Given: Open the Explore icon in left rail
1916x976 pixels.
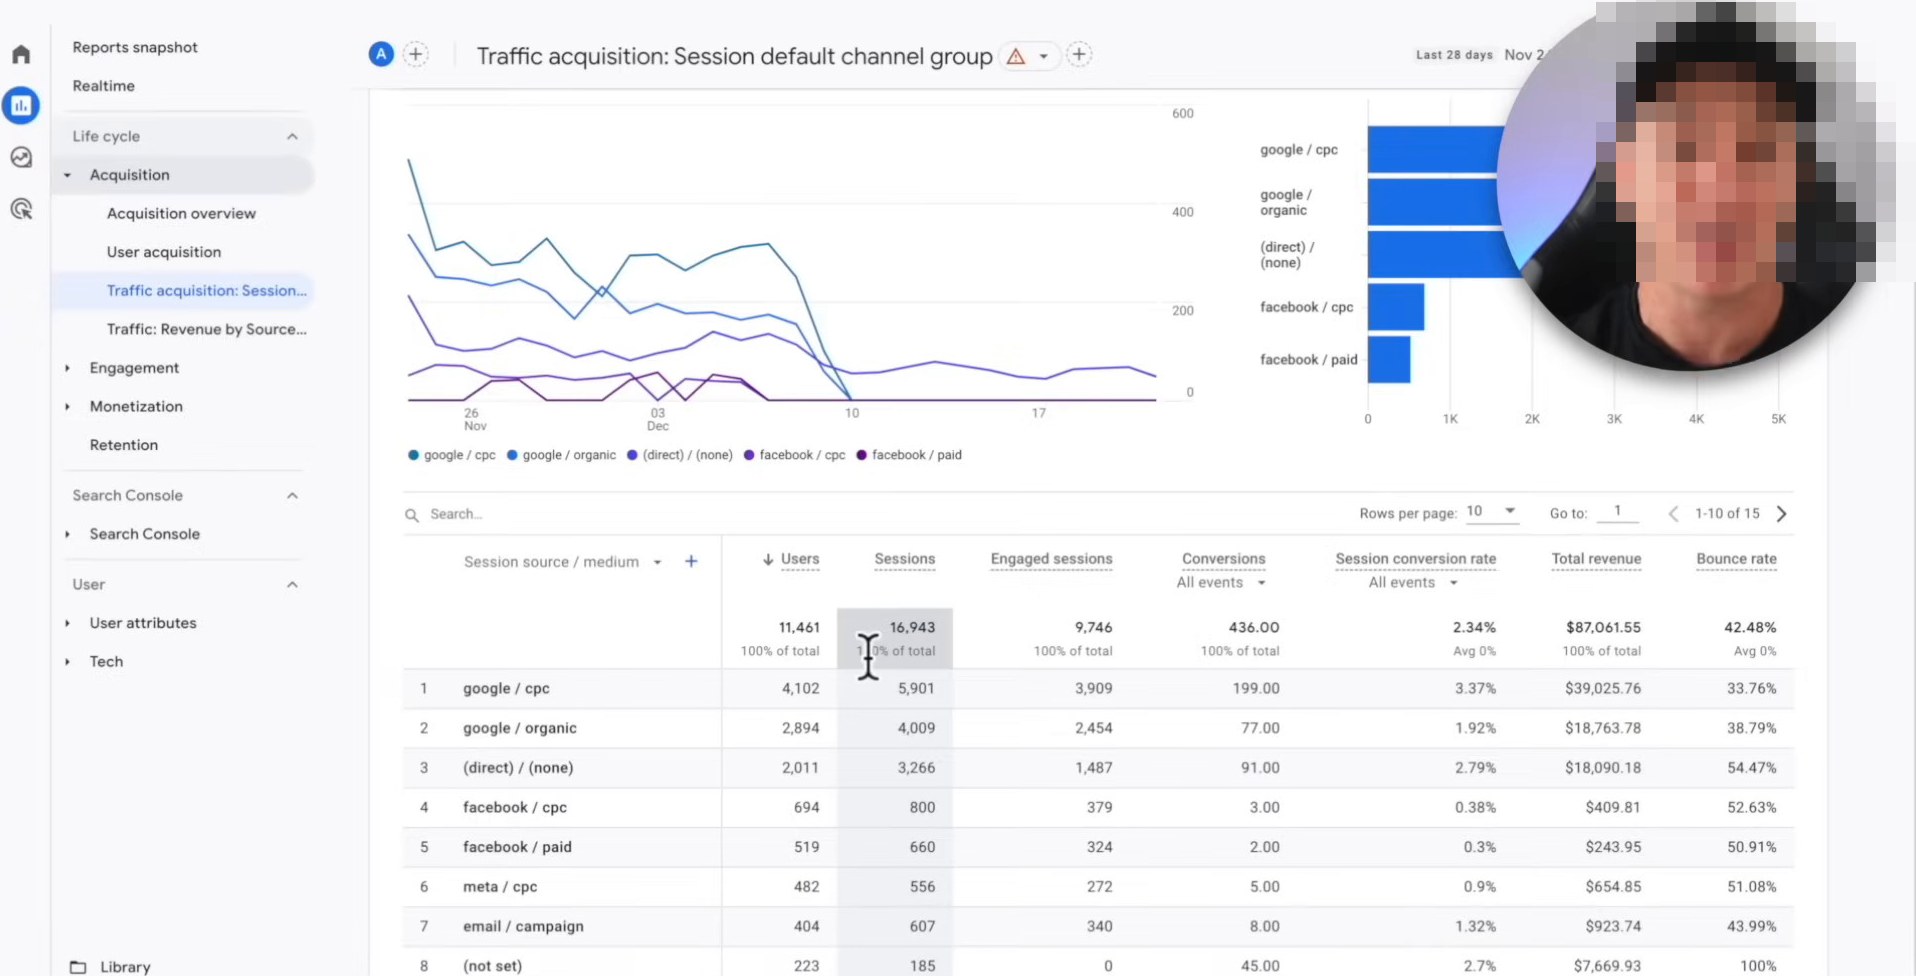Looking at the screenshot, I should pyautogui.click(x=21, y=157).
